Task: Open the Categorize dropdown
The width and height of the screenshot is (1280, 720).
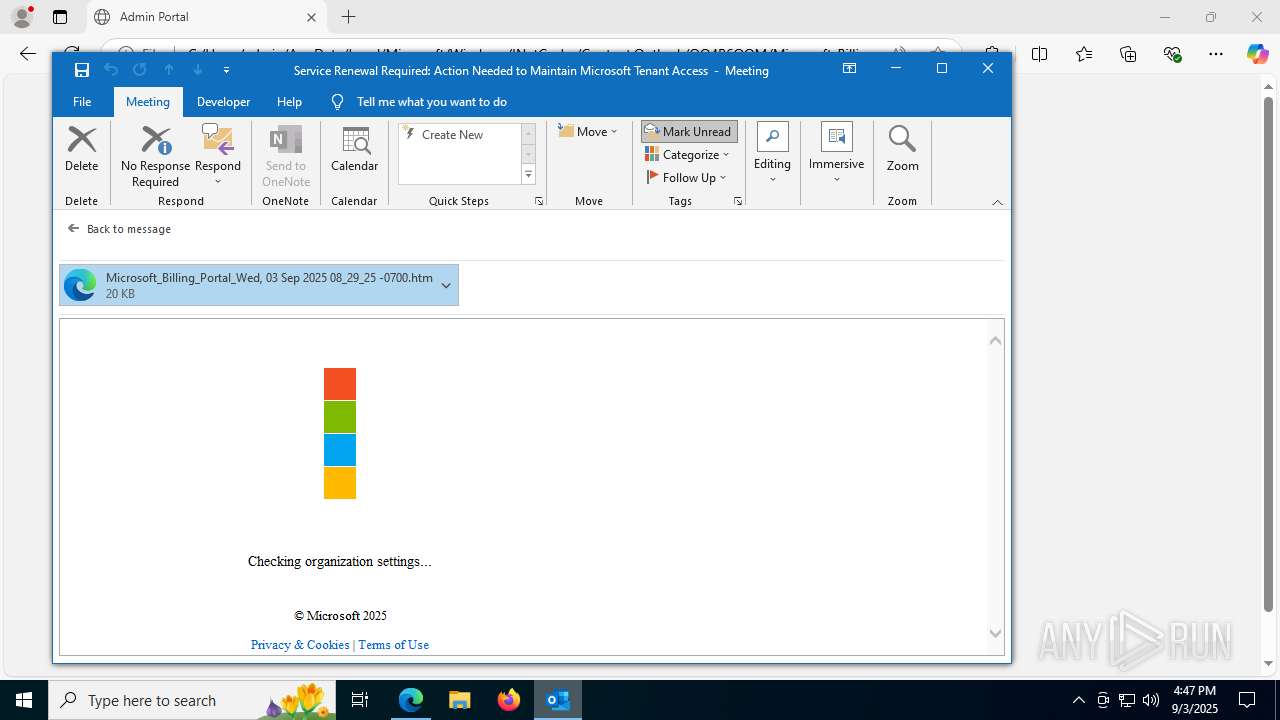Action: click(688, 155)
